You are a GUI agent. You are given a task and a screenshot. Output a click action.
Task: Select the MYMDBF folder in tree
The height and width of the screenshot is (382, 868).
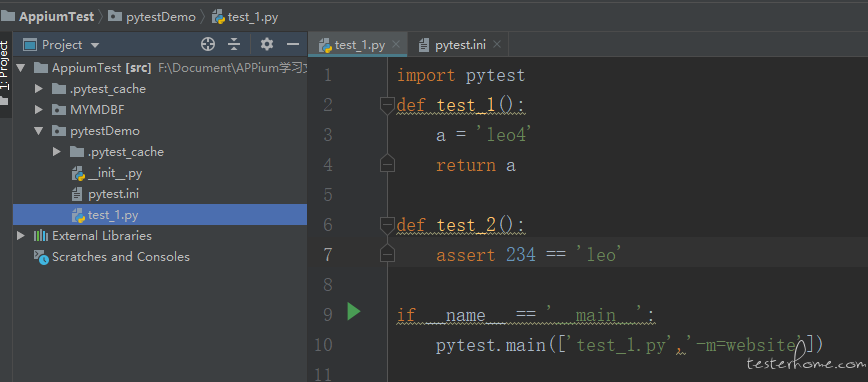coord(97,110)
